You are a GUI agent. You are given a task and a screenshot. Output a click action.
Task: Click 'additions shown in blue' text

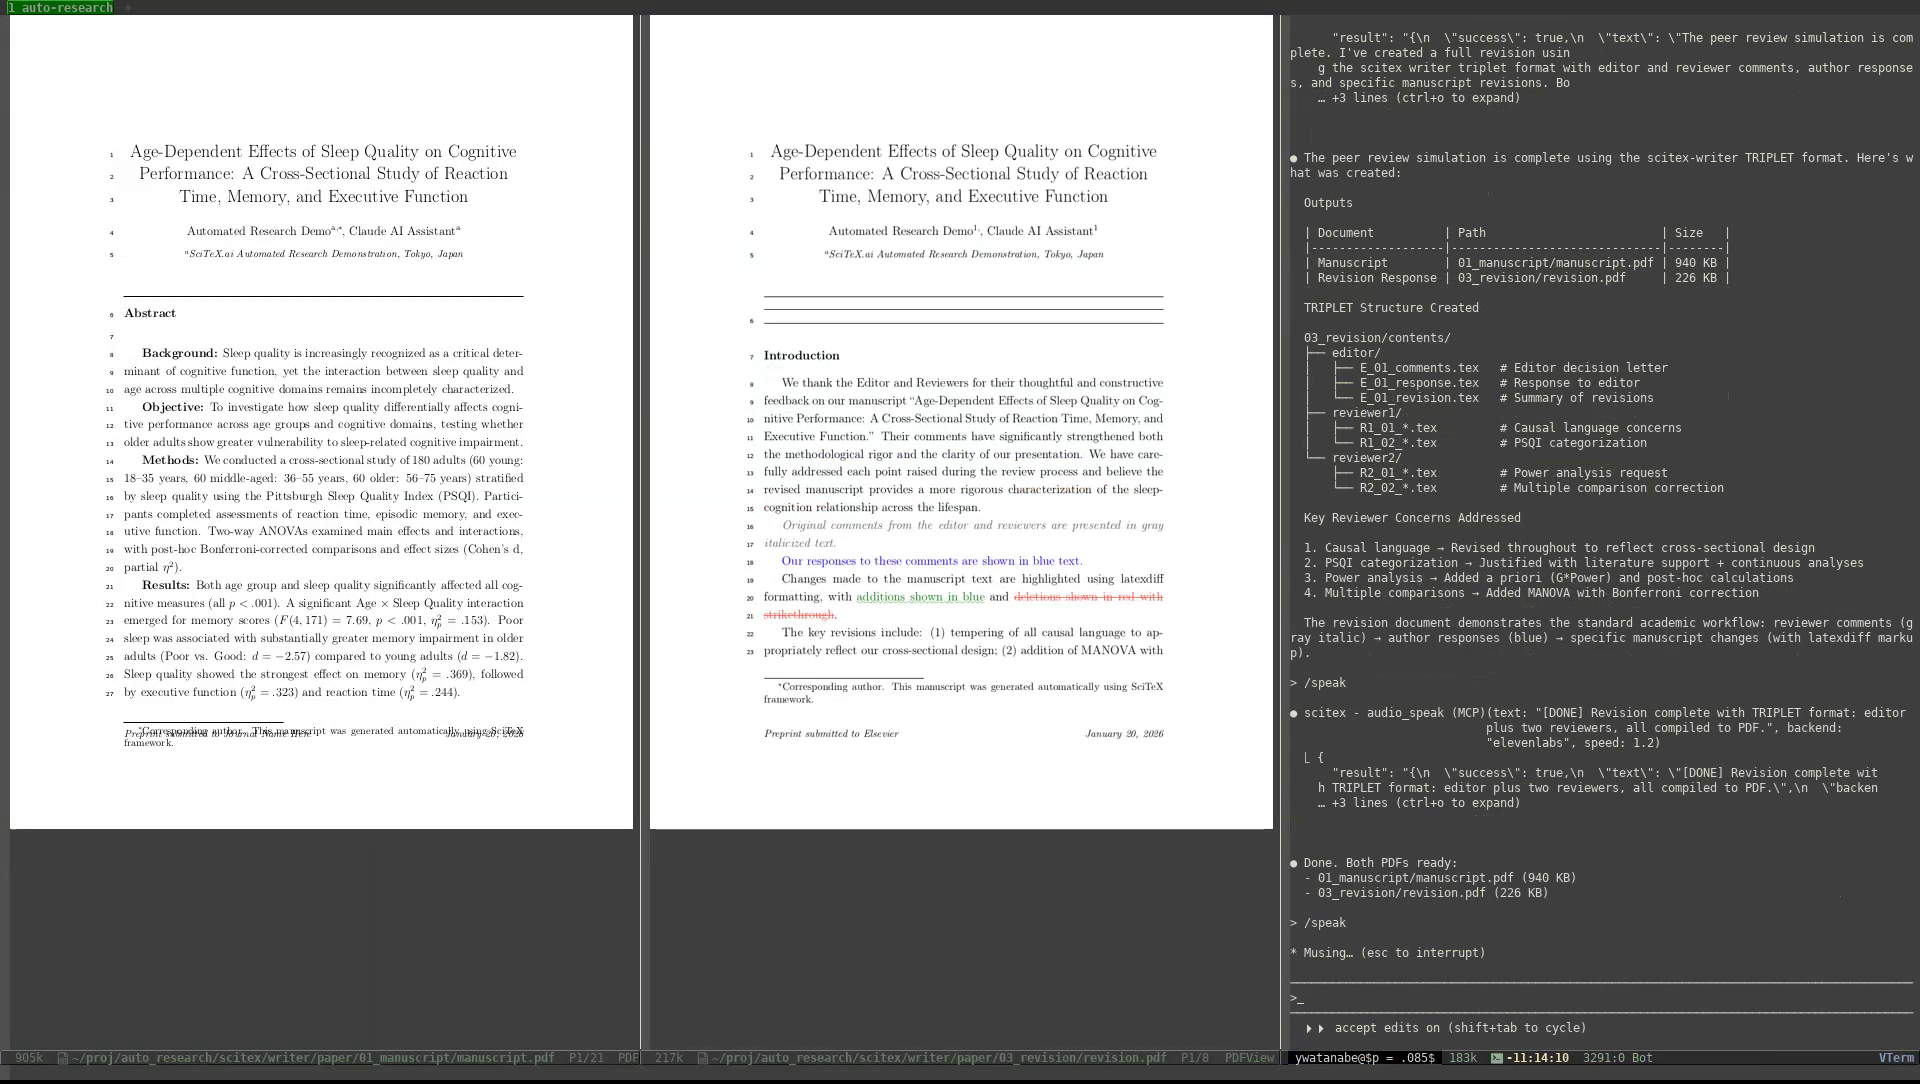click(920, 597)
